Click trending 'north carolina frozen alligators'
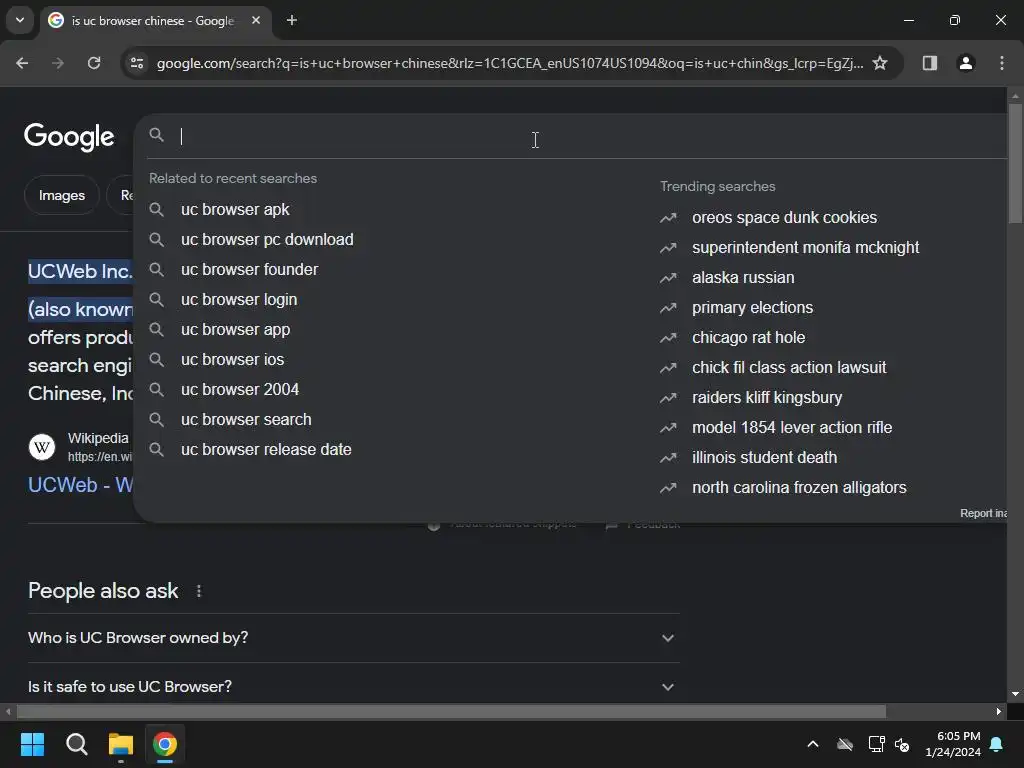1024x768 pixels. (799, 488)
